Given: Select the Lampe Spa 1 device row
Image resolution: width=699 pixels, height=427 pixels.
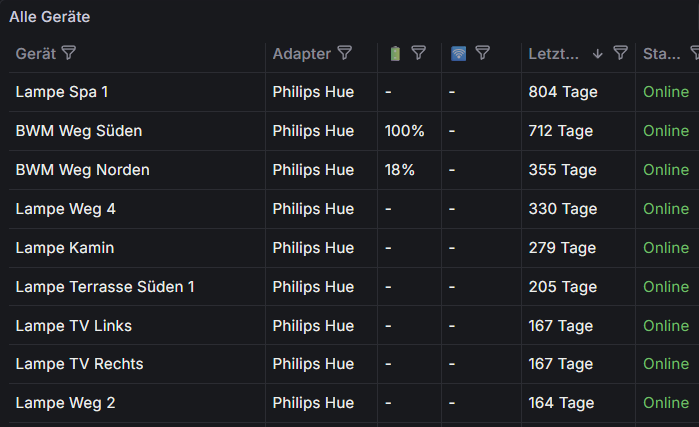Looking at the screenshot, I should [62, 92].
